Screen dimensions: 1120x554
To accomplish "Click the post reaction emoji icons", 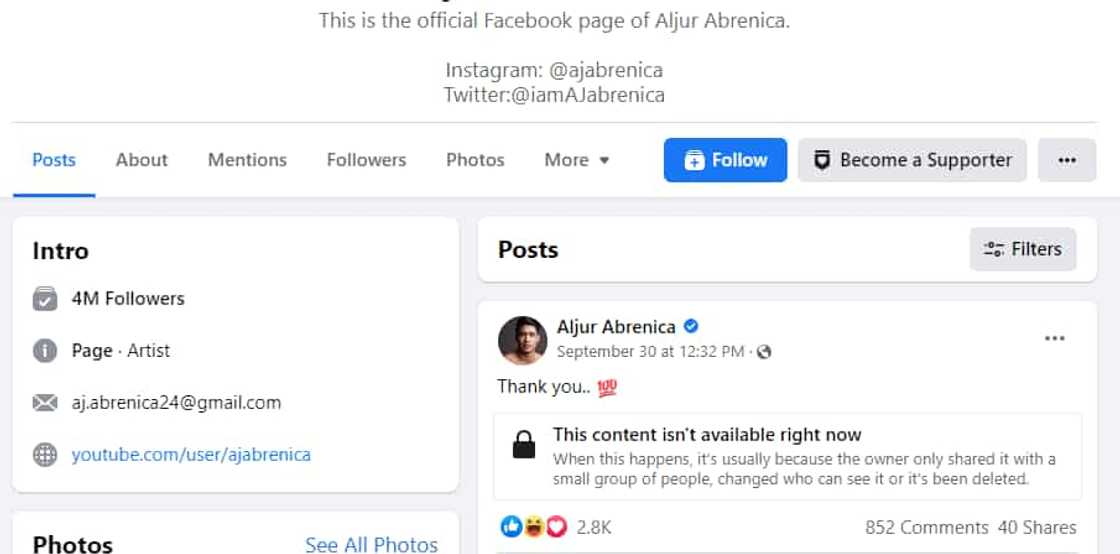I will (x=532, y=526).
